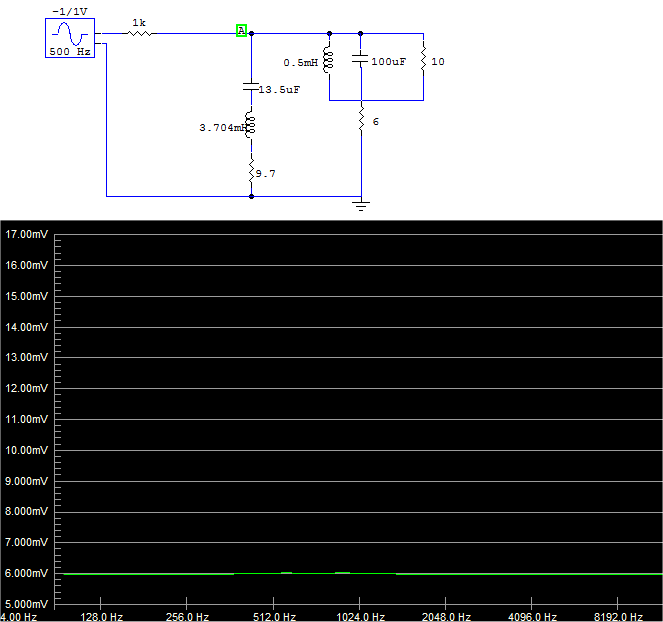Select the ground symbol

(361, 206)
